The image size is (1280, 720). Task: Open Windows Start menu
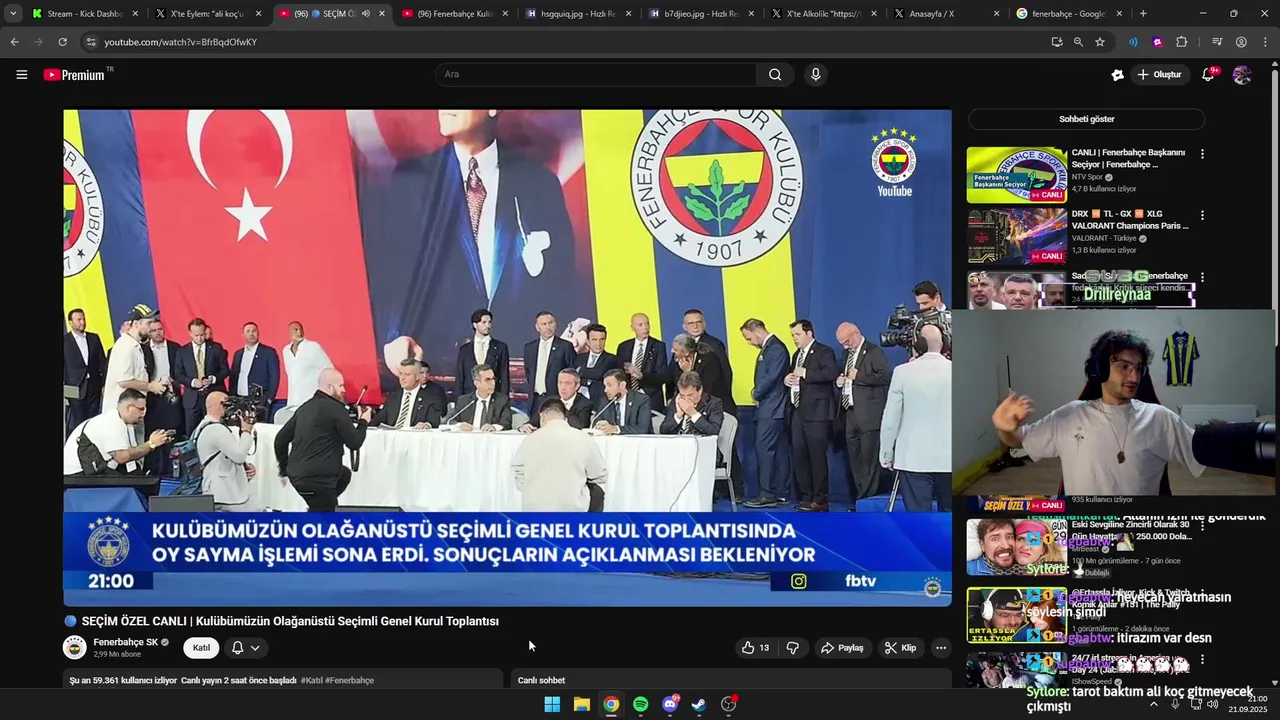[x=552, y=704]
